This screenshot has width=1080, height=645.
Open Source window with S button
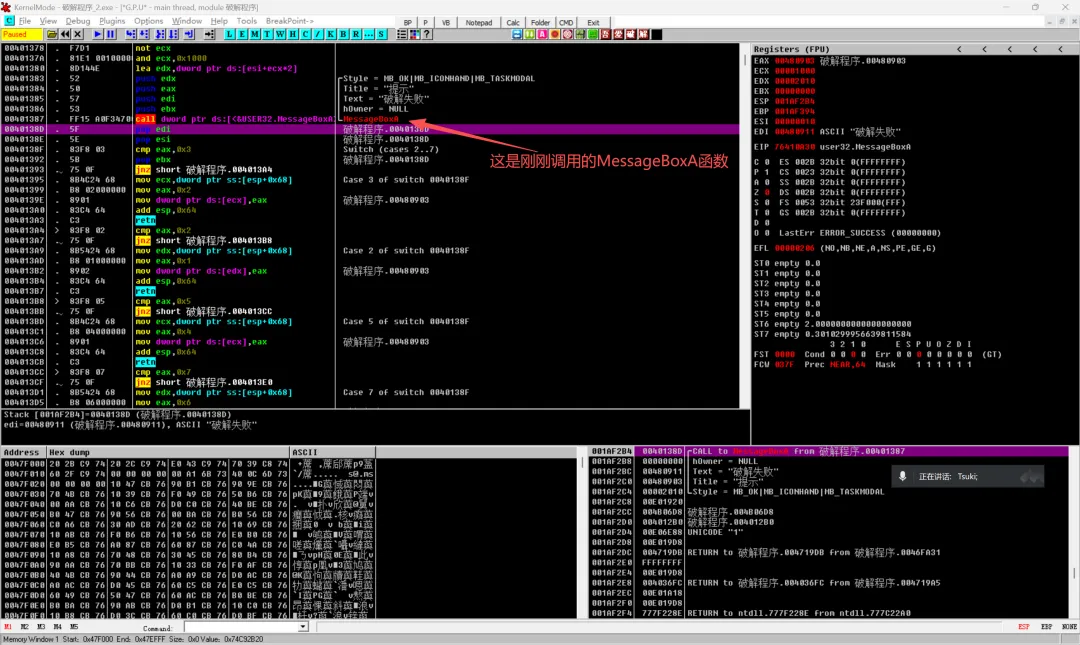coord(382,34)
